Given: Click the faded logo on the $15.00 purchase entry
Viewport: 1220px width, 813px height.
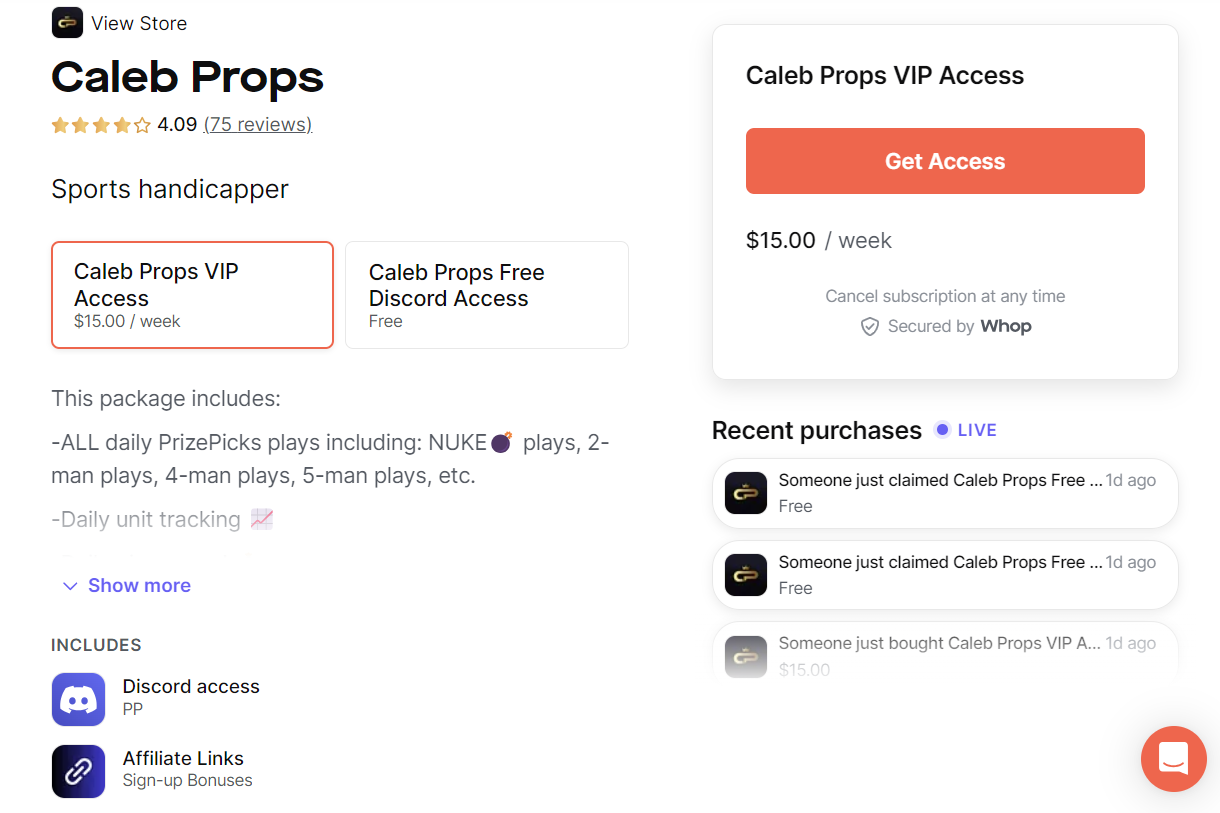Looking at the screenshot, I should point(745,655).
